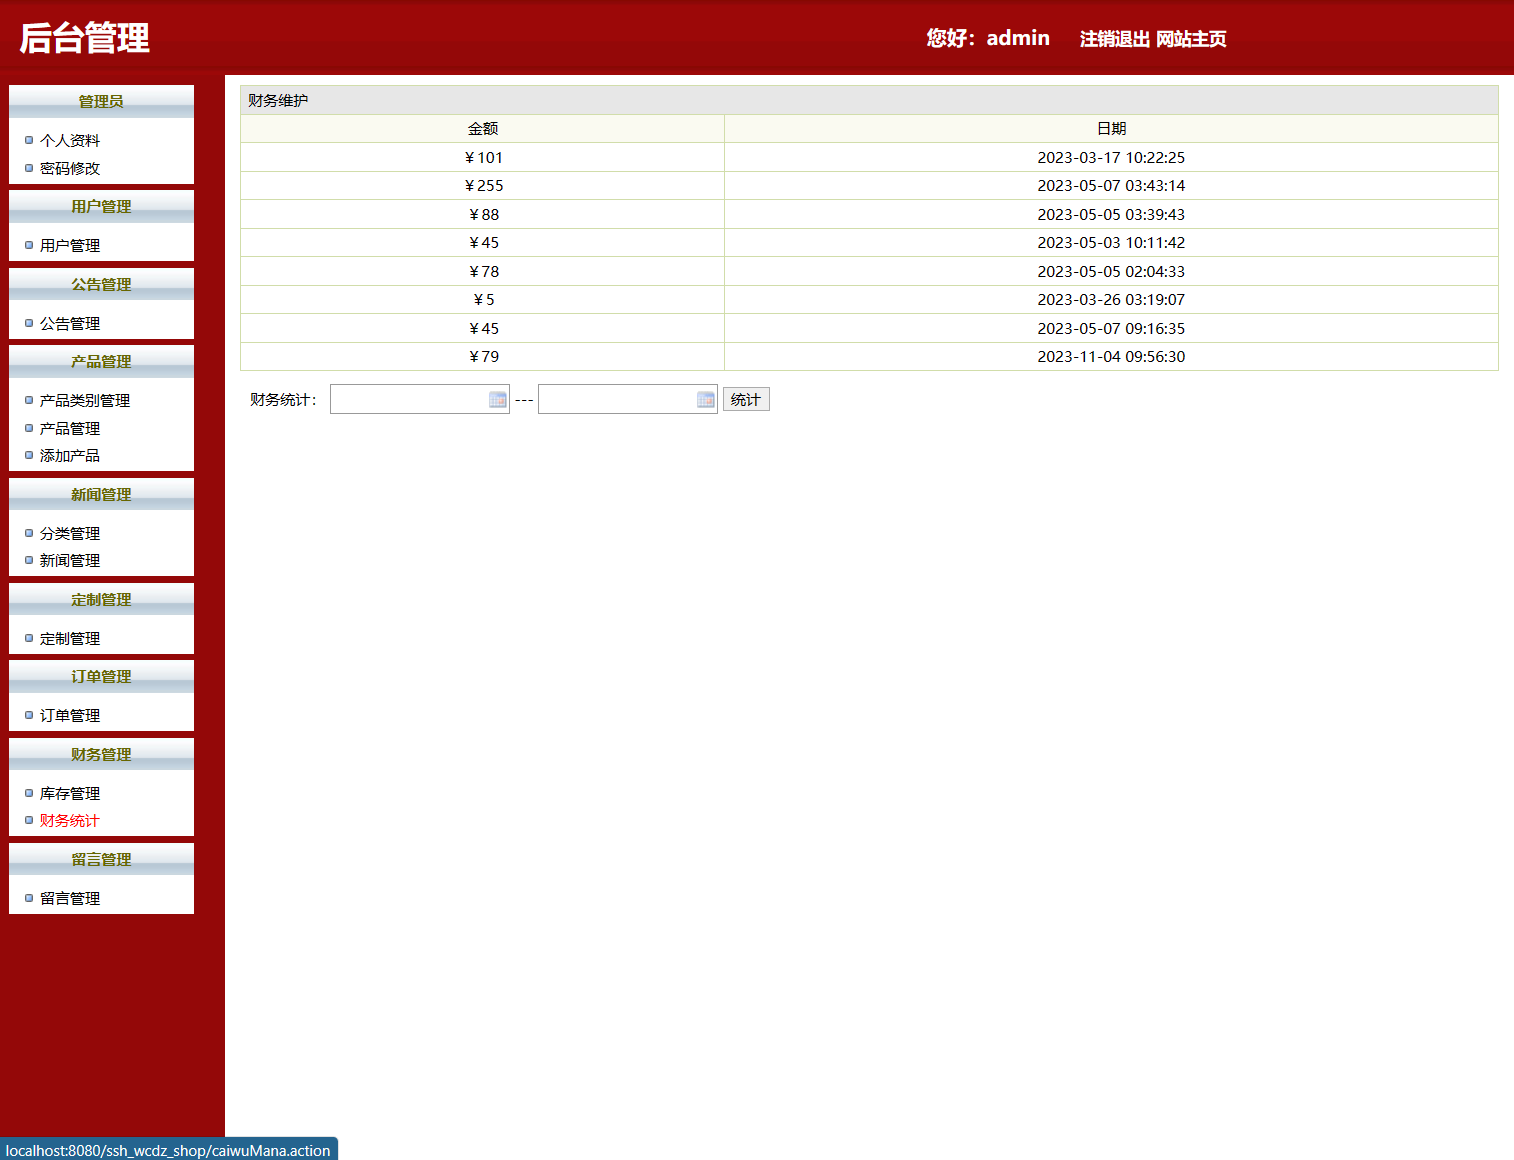
Task: Click the ¥79 amount cell
Action: 483,357
